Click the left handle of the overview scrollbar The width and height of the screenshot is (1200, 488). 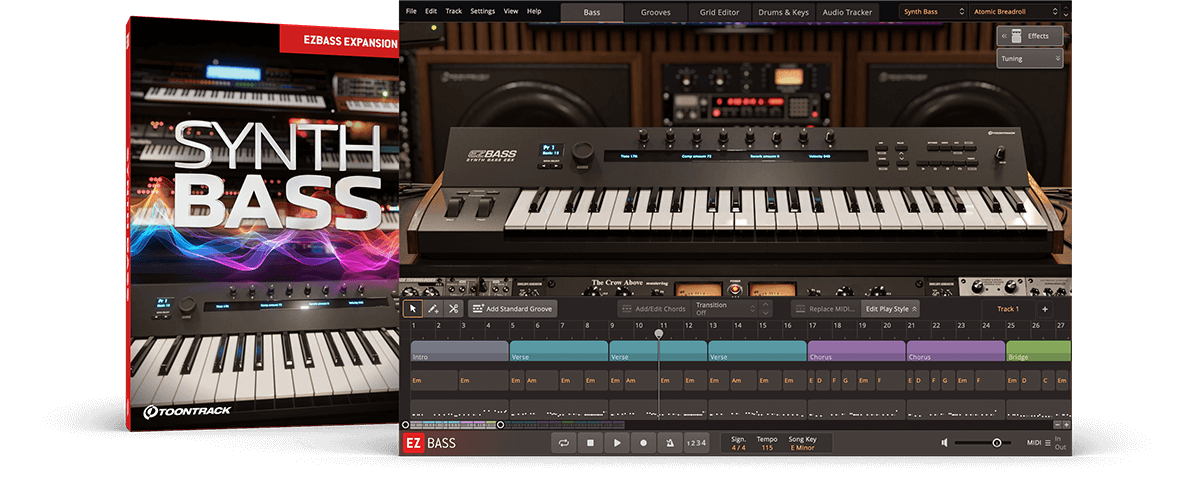click(x=406, y=425)
